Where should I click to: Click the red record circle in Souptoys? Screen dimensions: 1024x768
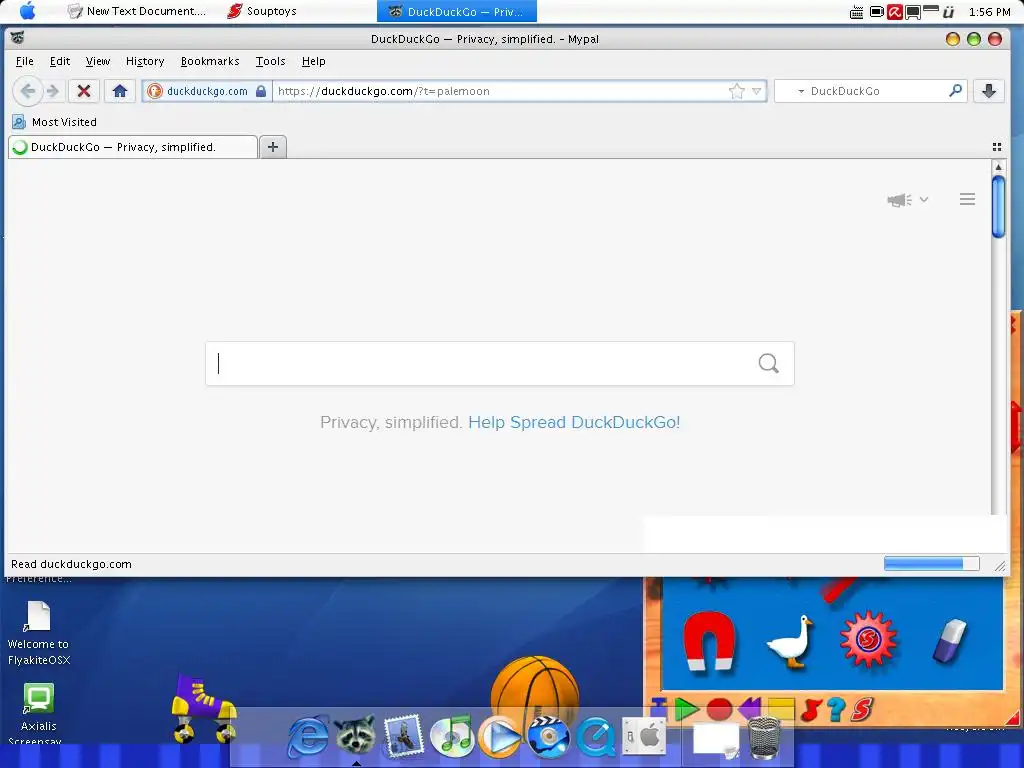(x=719, y=710)
